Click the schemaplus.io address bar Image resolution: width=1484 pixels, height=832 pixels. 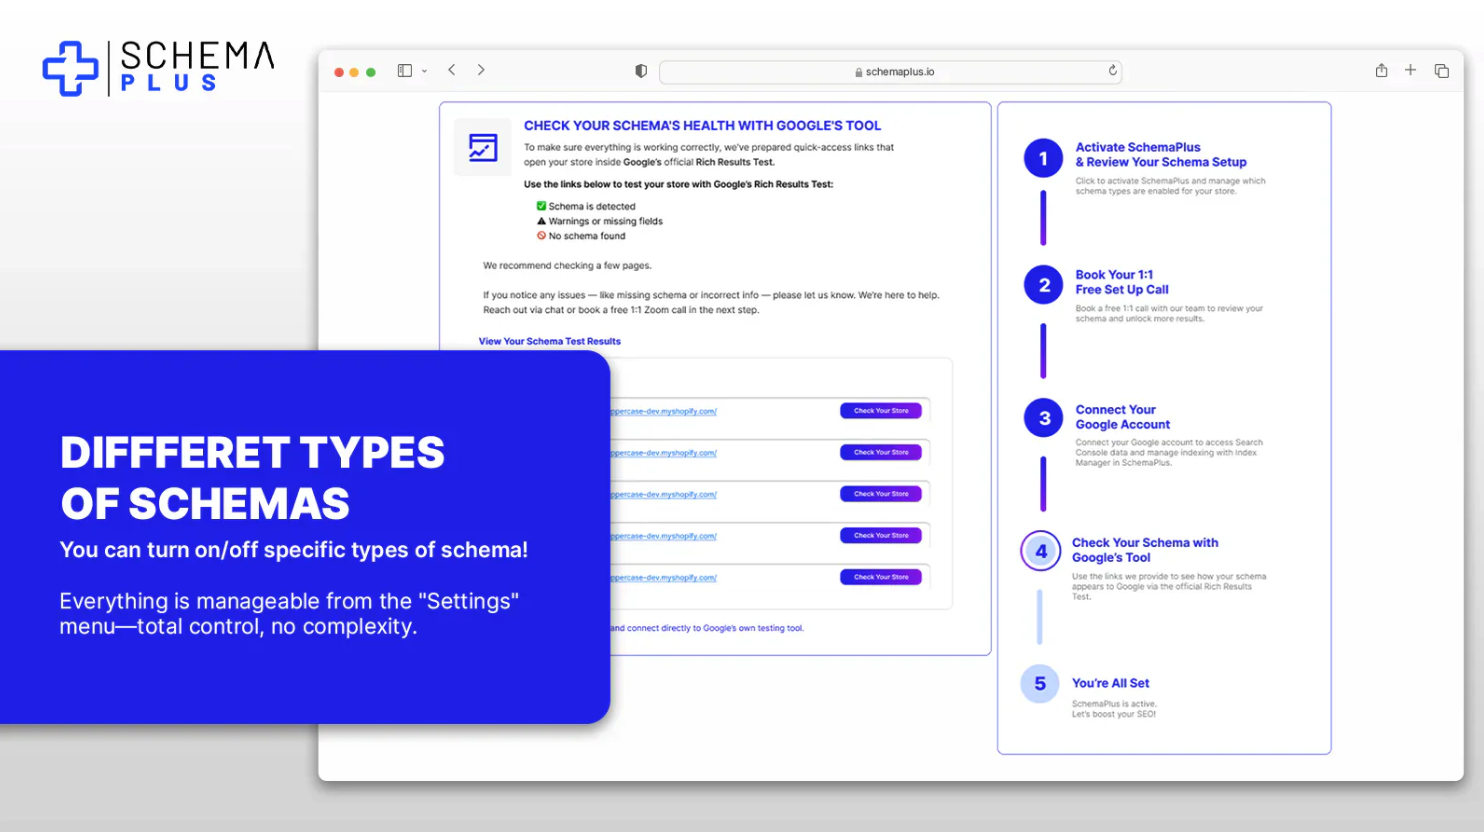point(890,72)
